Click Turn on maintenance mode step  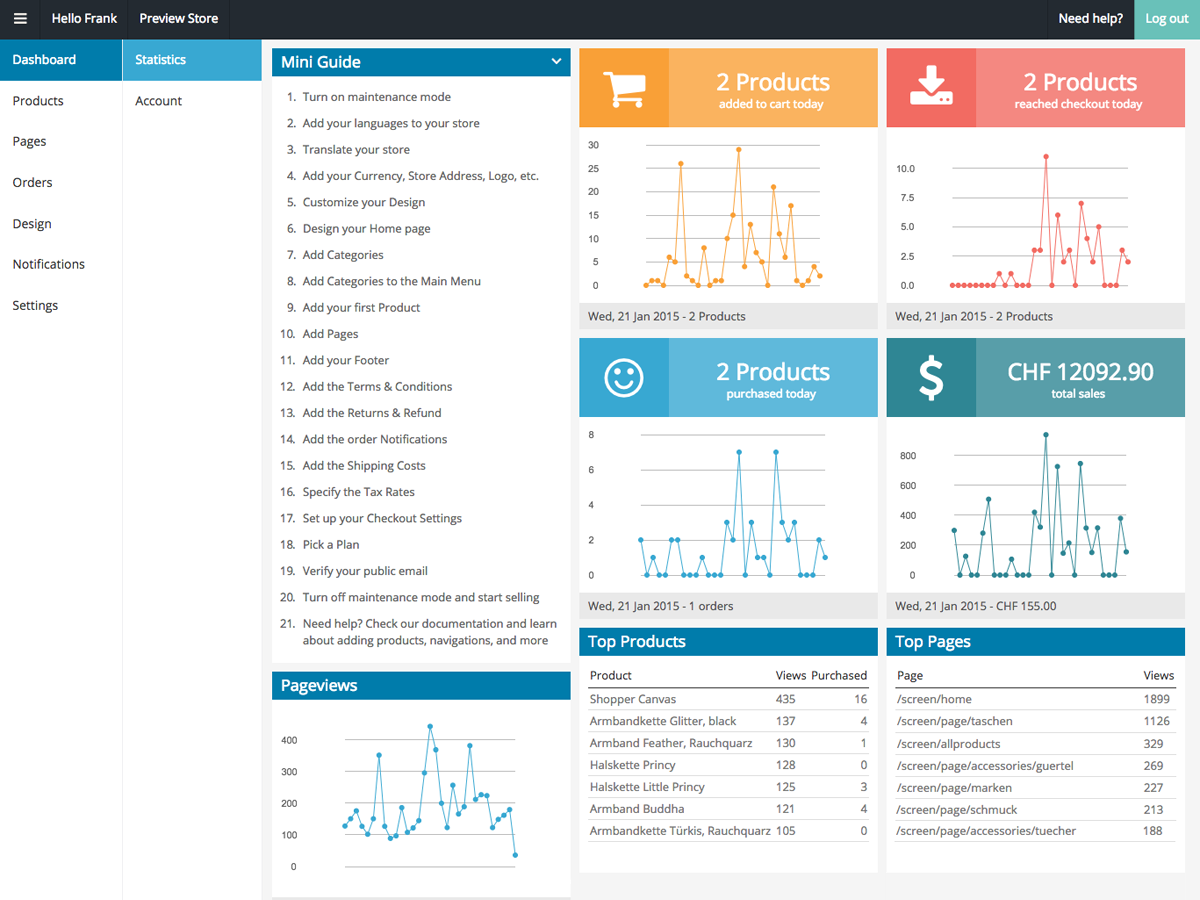tap(376, 97)
